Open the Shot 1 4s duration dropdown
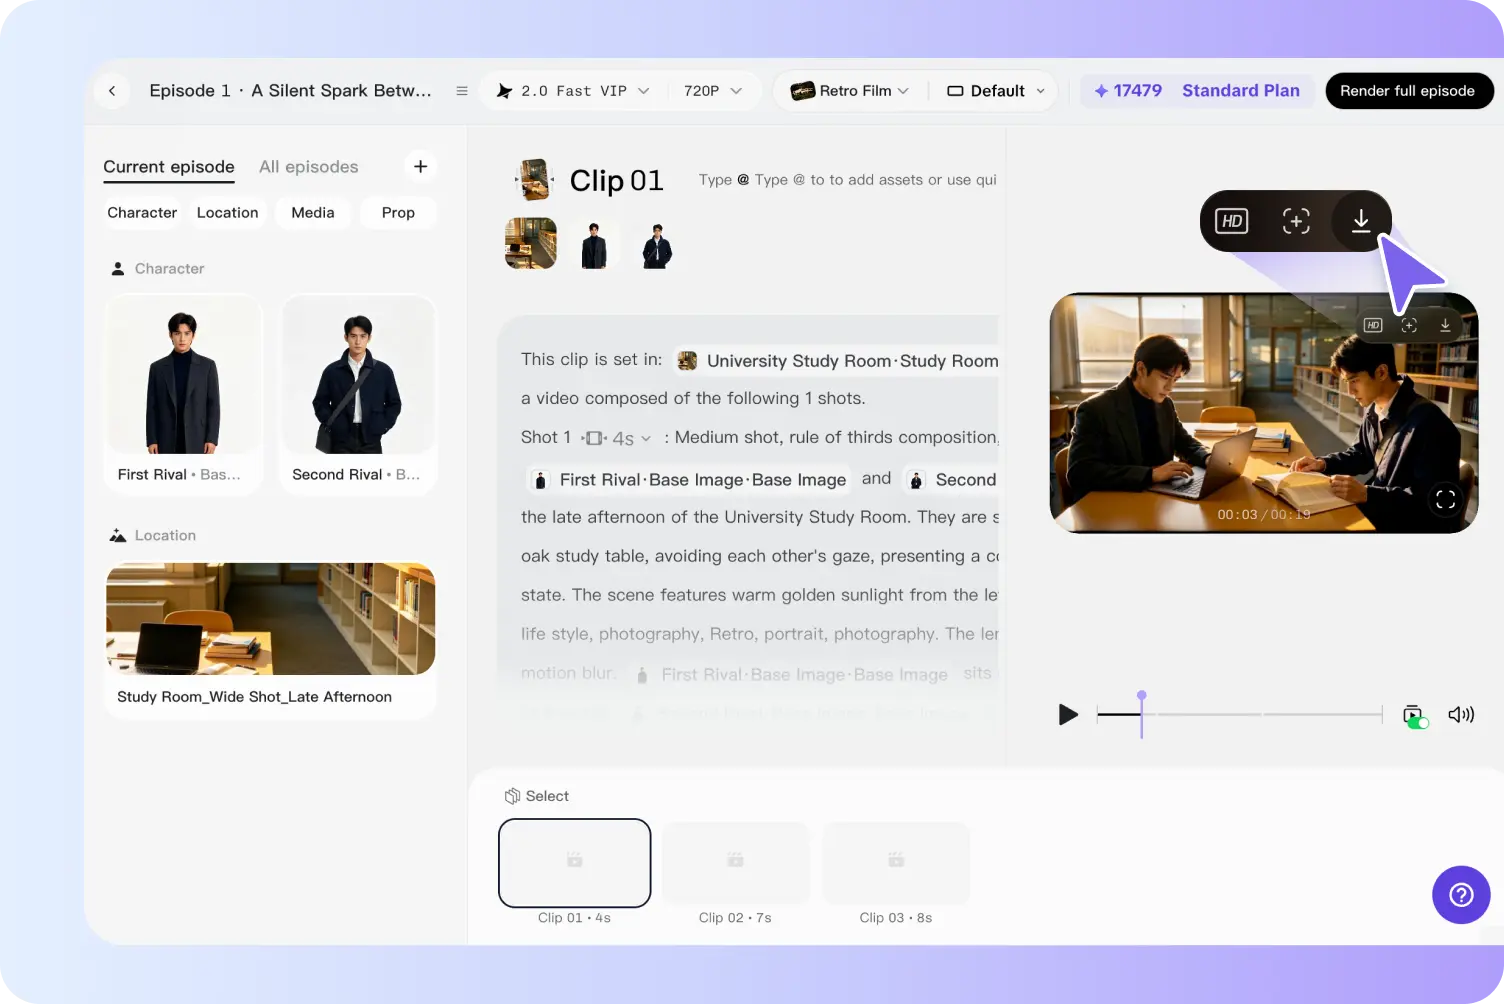Viewport: 1504px width, 1004px height. pos(617,438)
